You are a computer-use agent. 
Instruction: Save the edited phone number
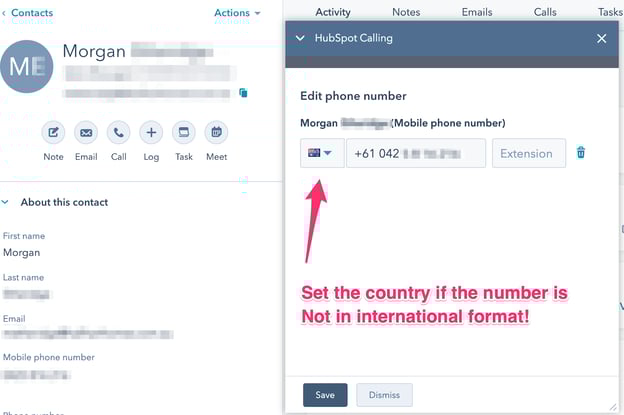point(325,395)
